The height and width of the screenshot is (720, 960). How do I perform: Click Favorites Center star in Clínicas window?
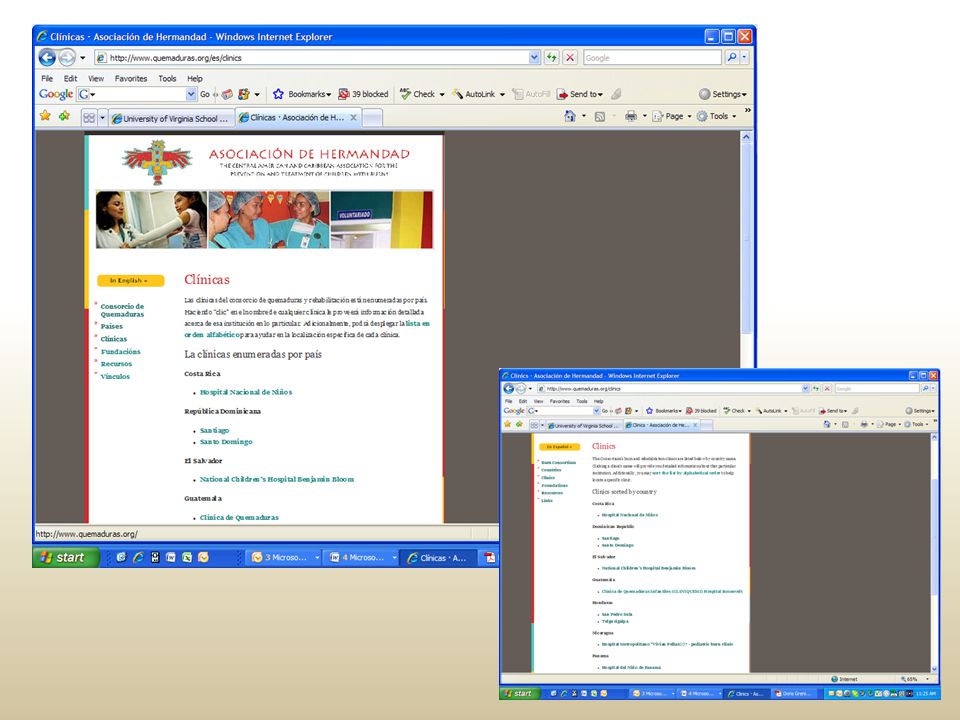tap(45, 116)
